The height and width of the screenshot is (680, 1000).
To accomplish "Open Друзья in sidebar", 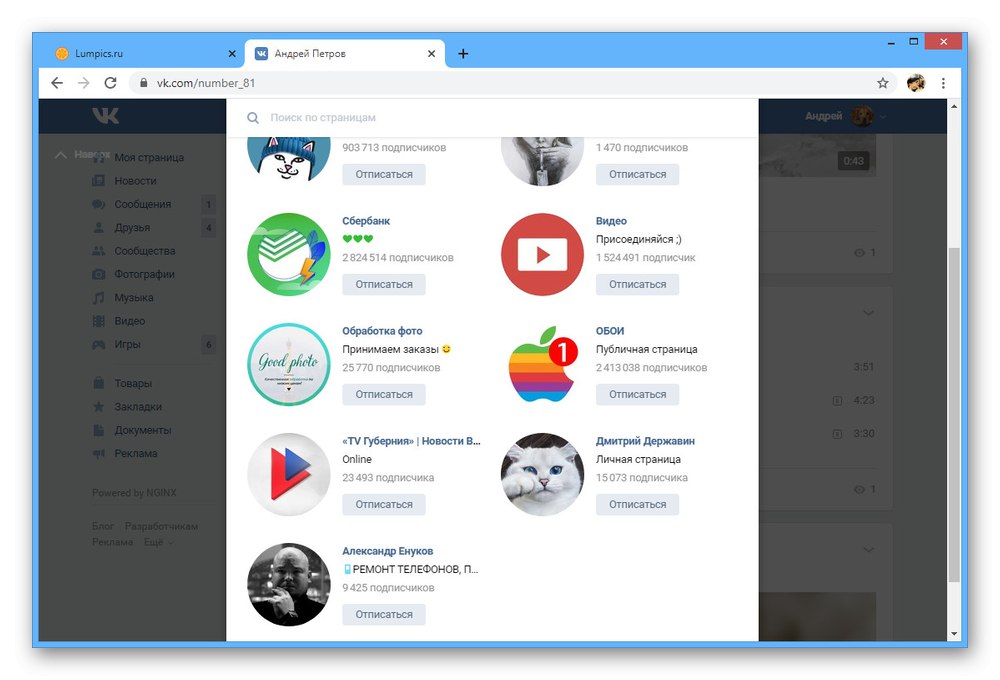I will point(132,228).
